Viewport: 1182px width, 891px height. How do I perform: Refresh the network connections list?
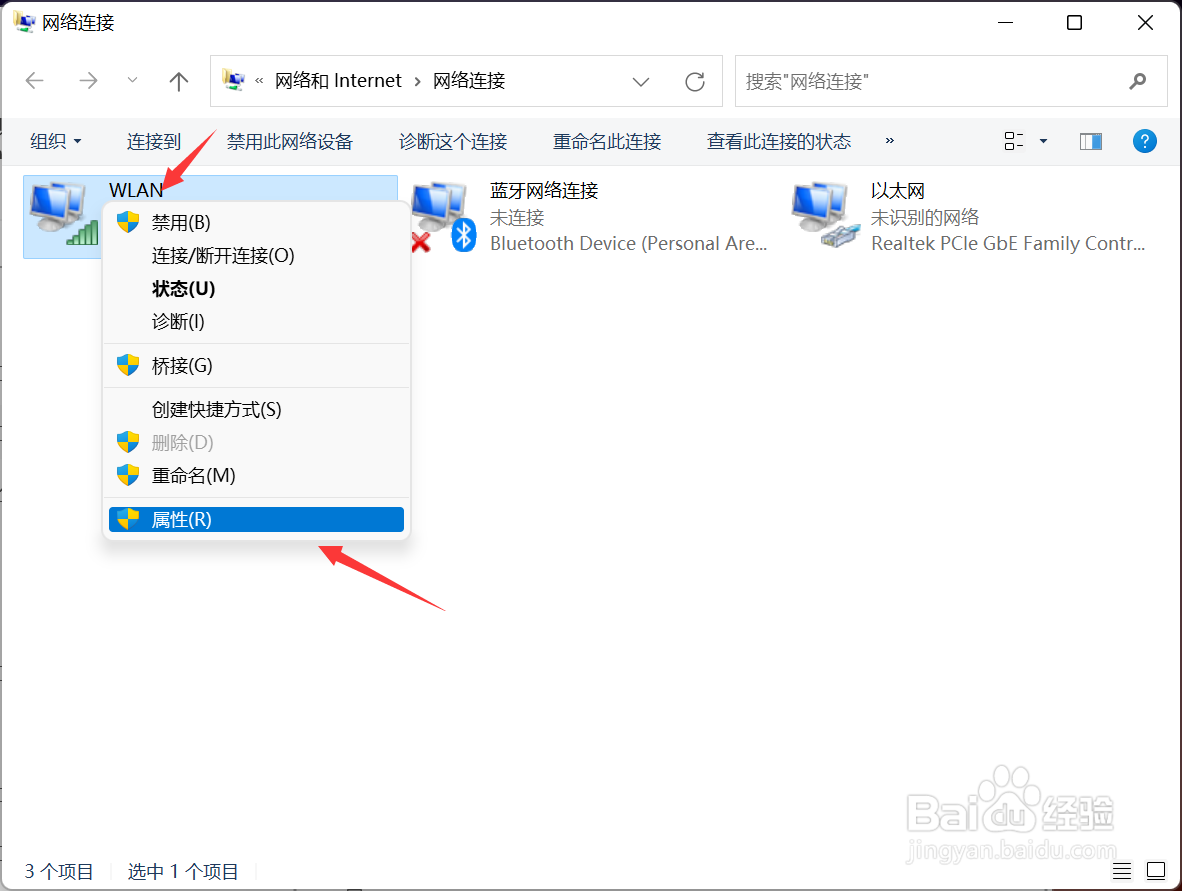(694, 81)
